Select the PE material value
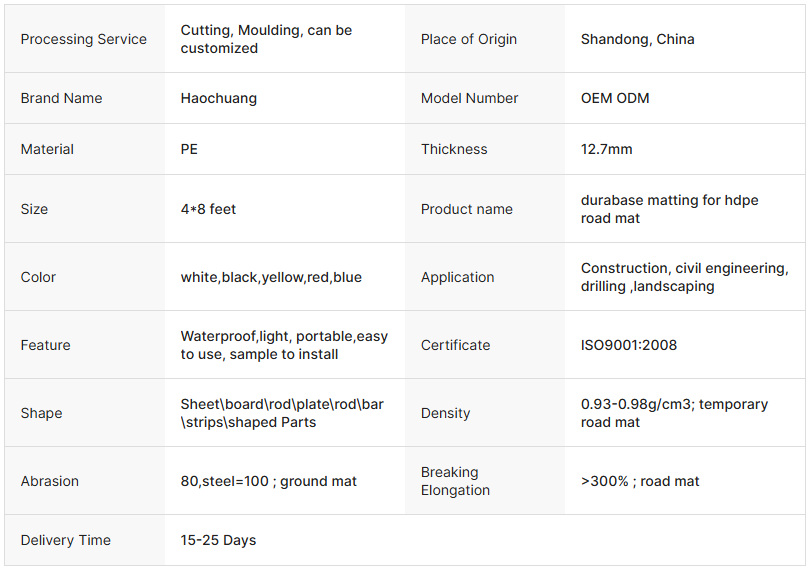The height and width of the screenshot is (571, 810). [x=190, y=149]
